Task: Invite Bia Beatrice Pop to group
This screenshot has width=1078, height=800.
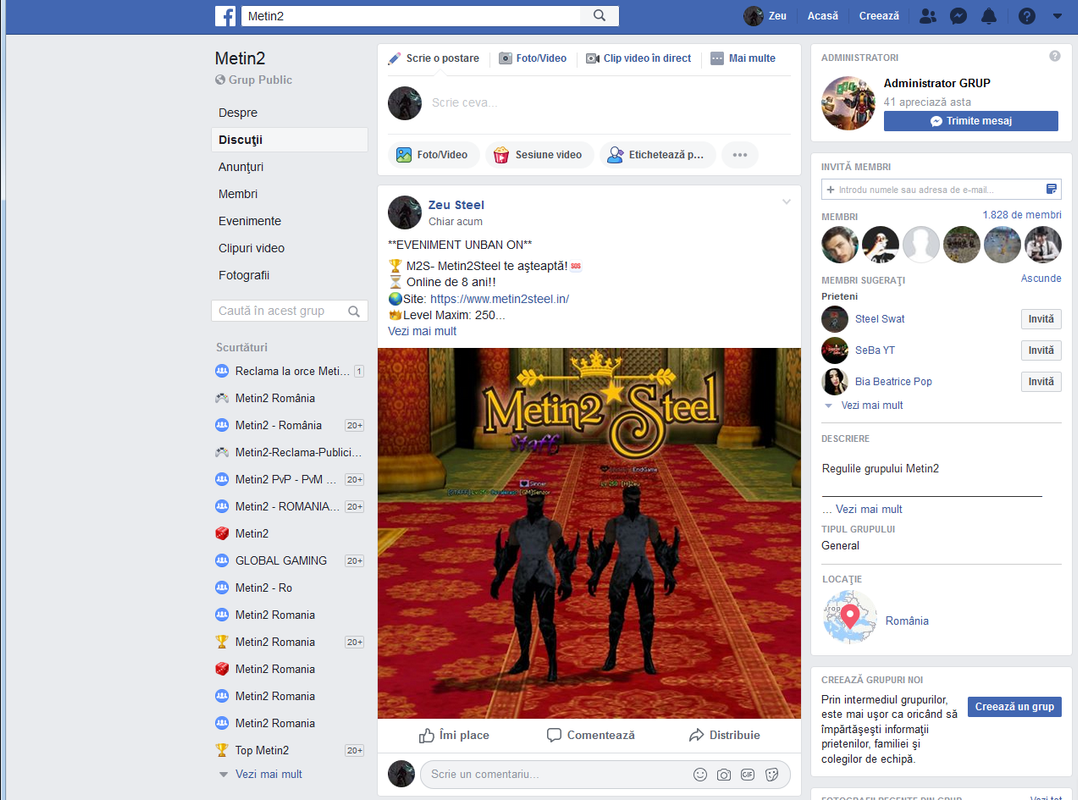Action: pyautogui.click(x=1041, y=381)
